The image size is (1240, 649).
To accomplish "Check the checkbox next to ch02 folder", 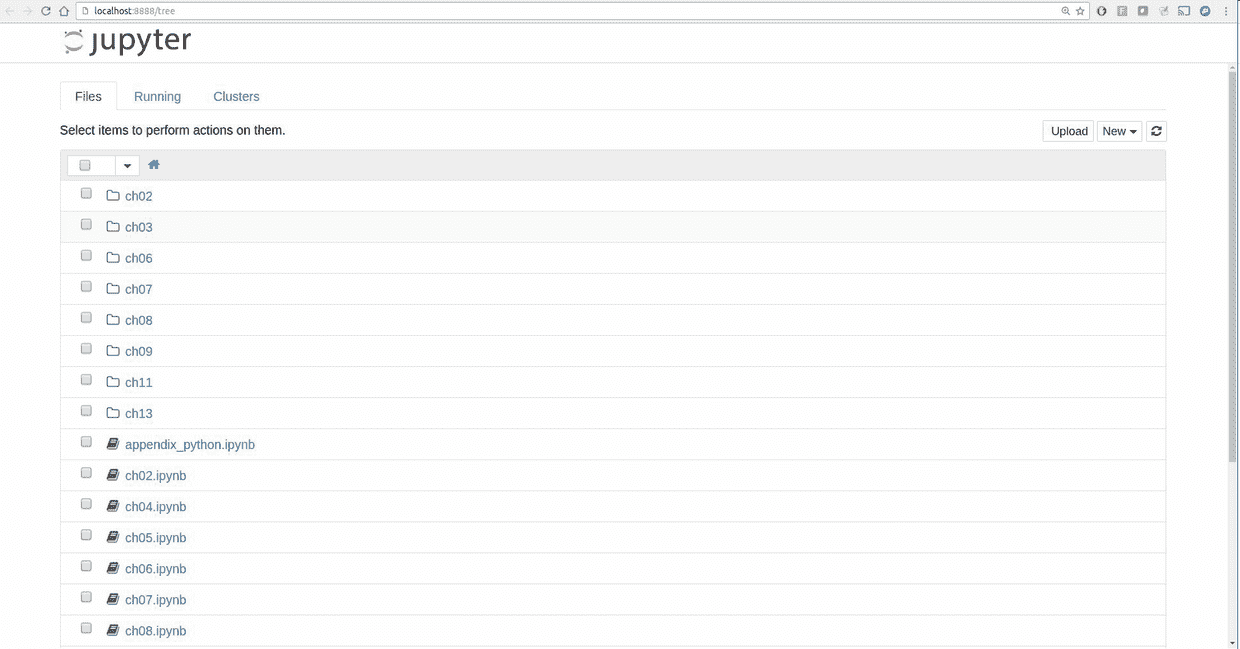I will [85, 193].
